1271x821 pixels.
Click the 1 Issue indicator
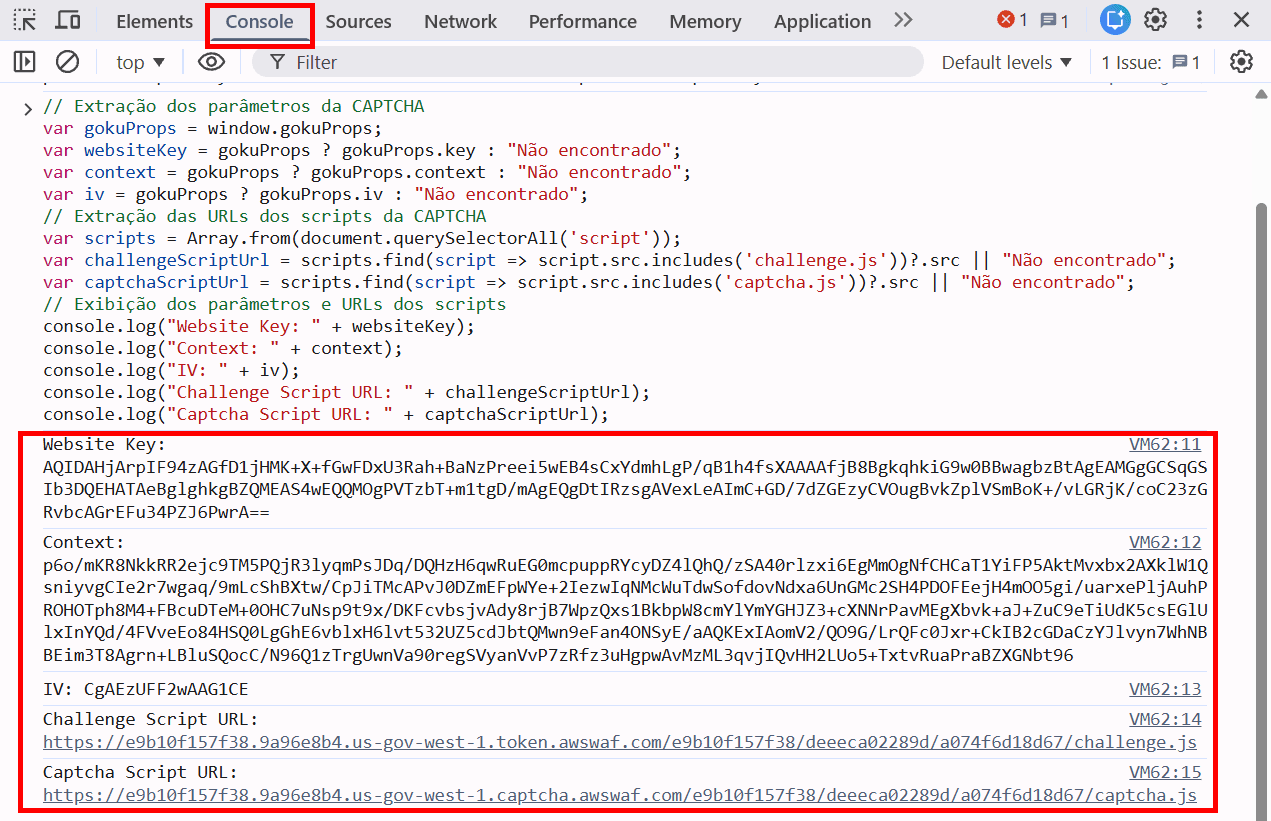point(1151,62)
